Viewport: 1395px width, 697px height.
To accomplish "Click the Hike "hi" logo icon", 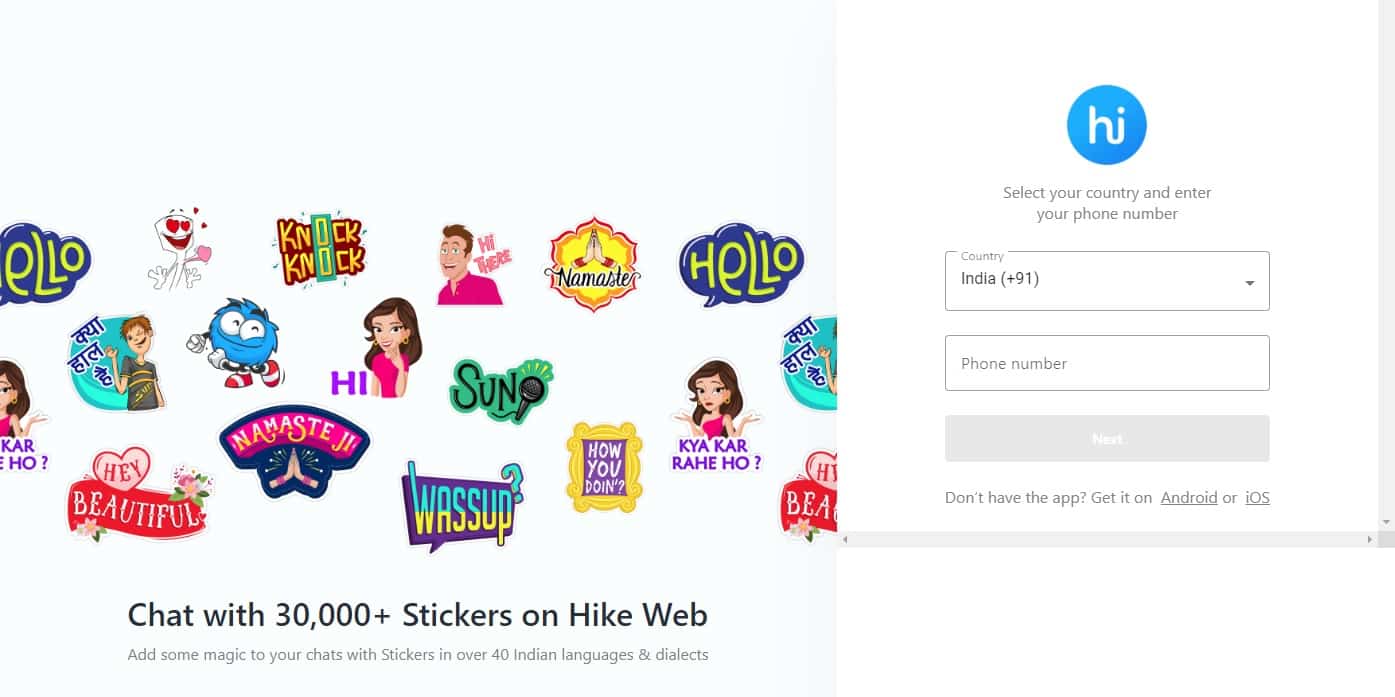I will pos(1106,123).
